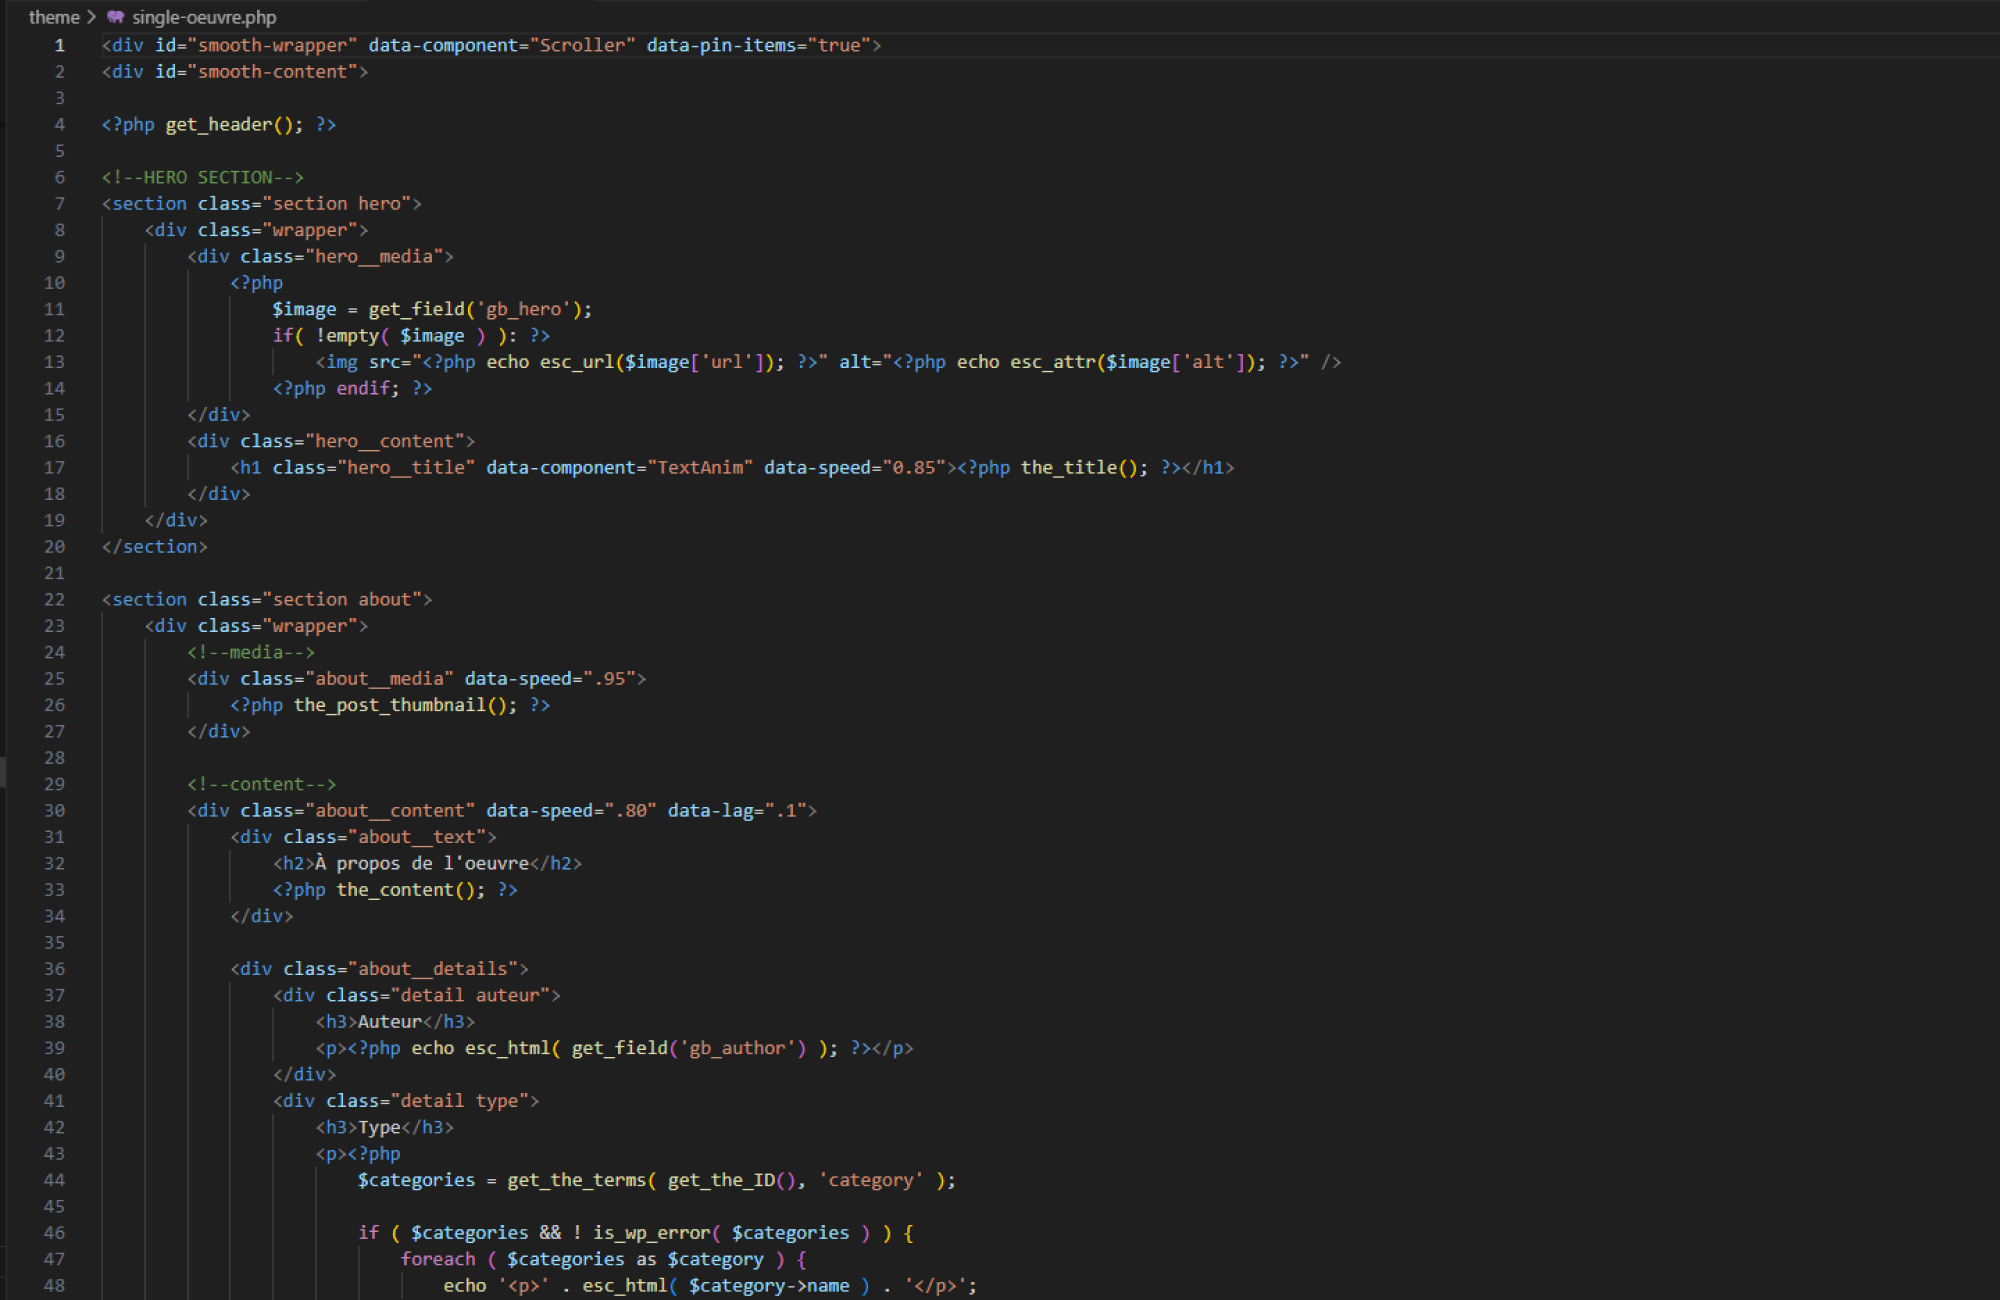Open the theme breadcrumb folder
Viewport: 2000px width, 1300px height.
[53, 17]
